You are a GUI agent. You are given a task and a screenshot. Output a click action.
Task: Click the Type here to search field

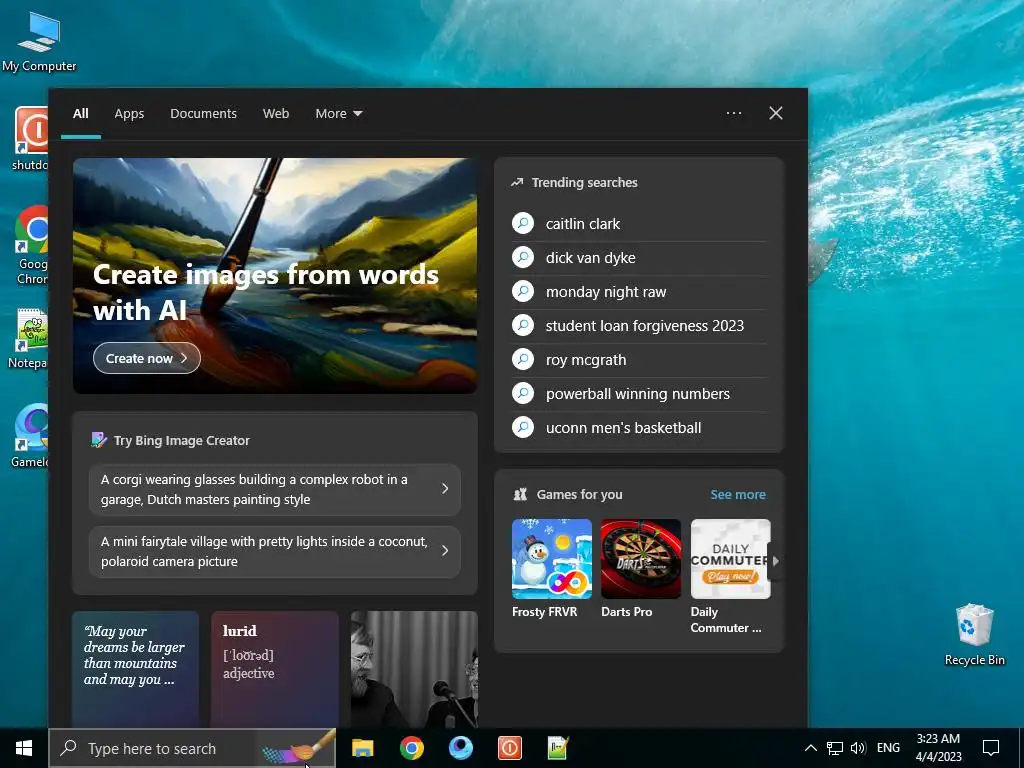point(192,748)
